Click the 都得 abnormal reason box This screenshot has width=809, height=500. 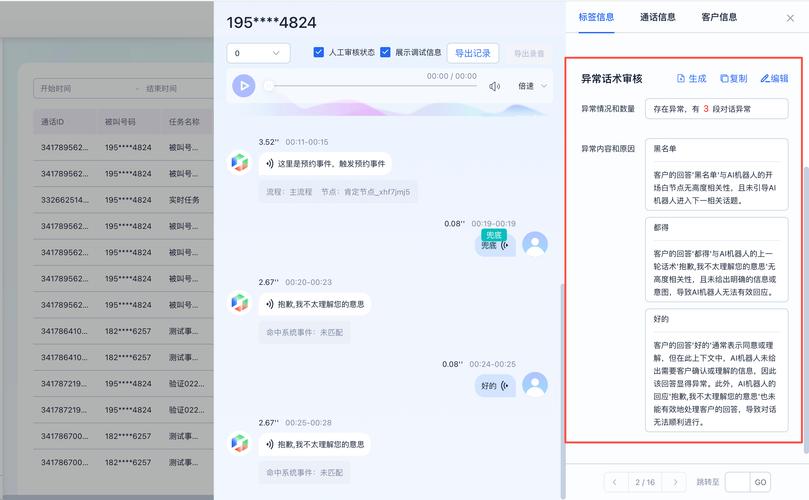coord(717,260)
